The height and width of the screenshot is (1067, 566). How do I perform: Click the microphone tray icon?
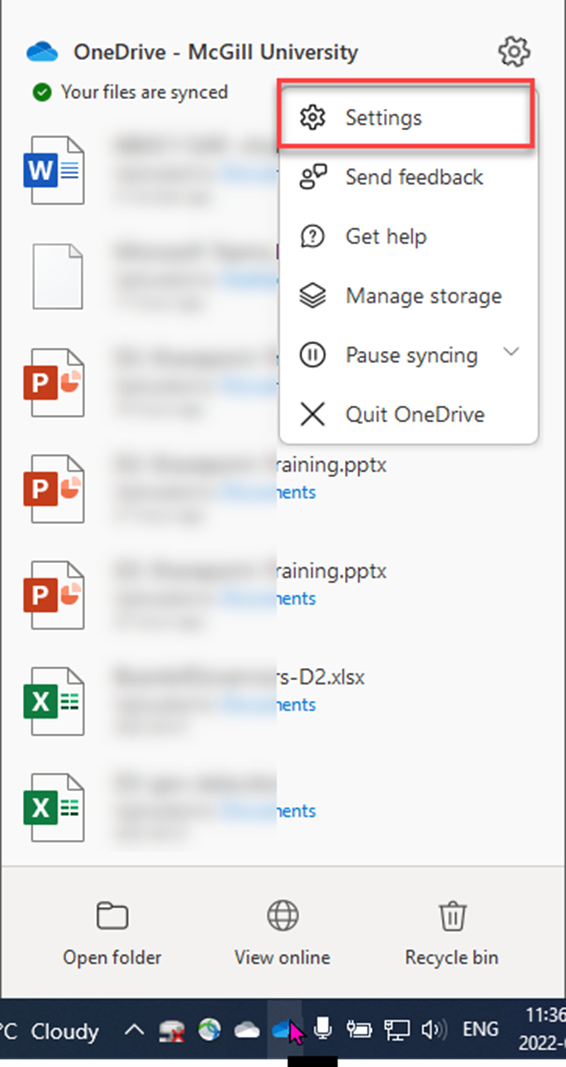(x=322, y=1030)
